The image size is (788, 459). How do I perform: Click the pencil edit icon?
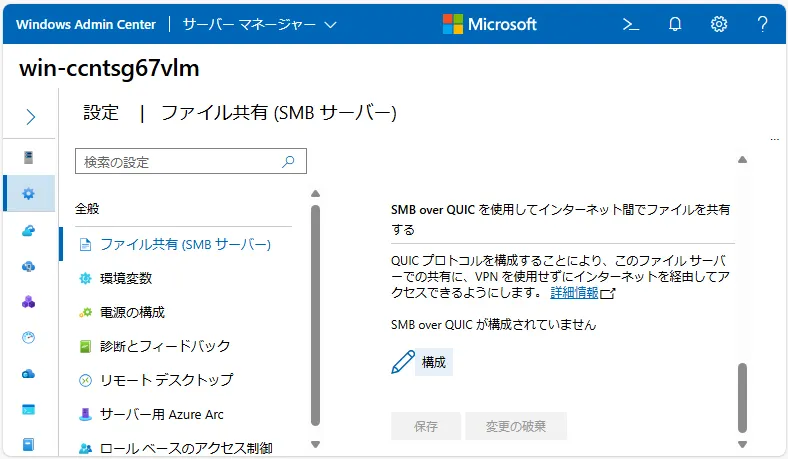[403, 362]
